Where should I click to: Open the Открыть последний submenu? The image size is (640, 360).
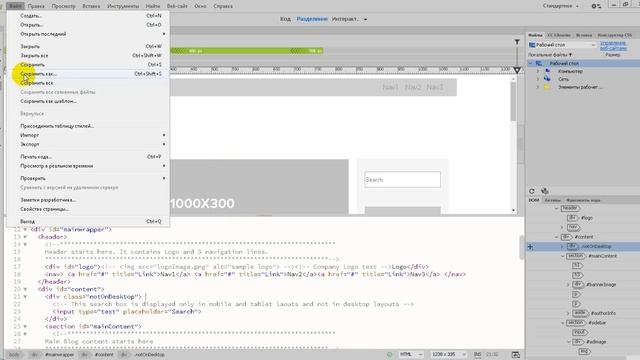[x=88, y=34]
